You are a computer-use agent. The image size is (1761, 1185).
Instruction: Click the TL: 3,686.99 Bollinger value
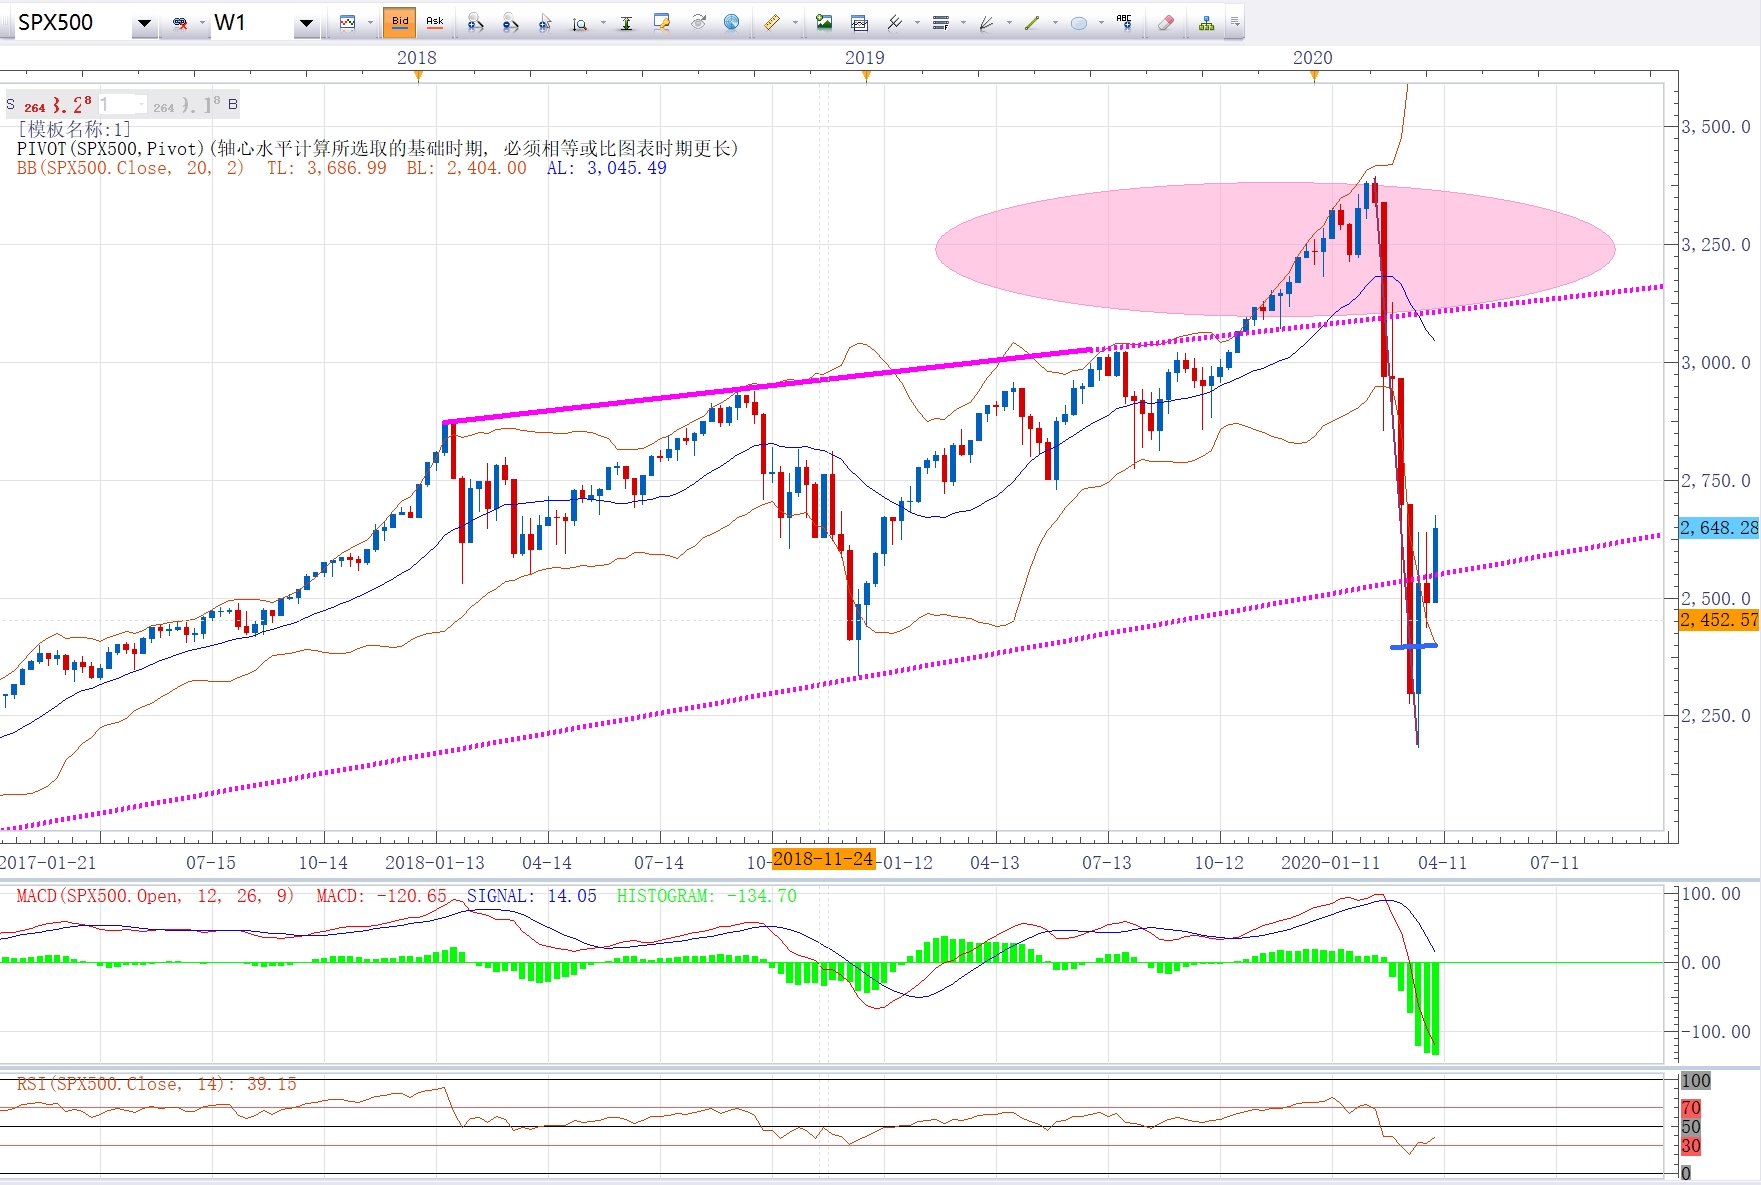[327, 168]
